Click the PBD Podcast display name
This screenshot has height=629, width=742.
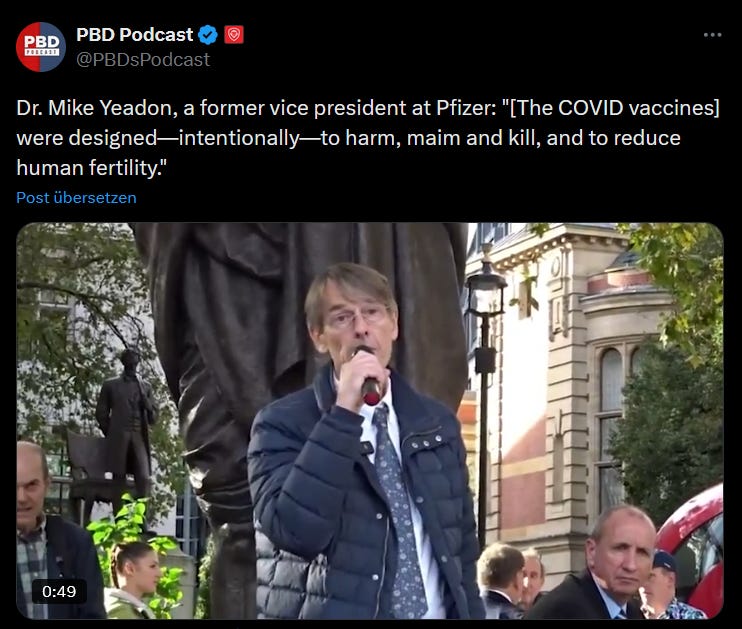pyautogui.click(x=134, y=35)
